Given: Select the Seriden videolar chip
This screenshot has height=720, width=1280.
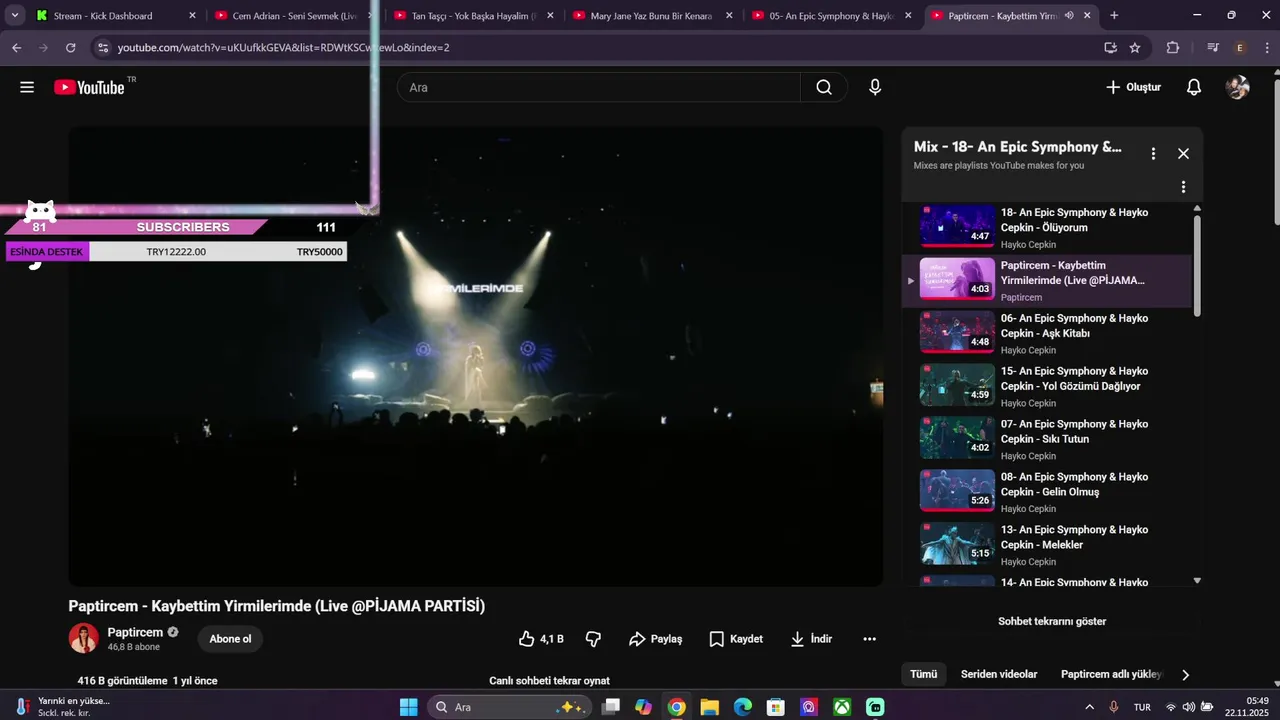Looking at the screenshot, I should point(999,674).
